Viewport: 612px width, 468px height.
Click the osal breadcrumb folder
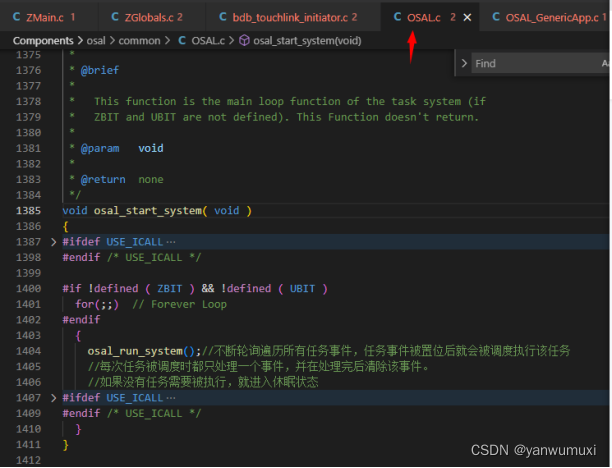pyautogui.click(x=96, y=41)
